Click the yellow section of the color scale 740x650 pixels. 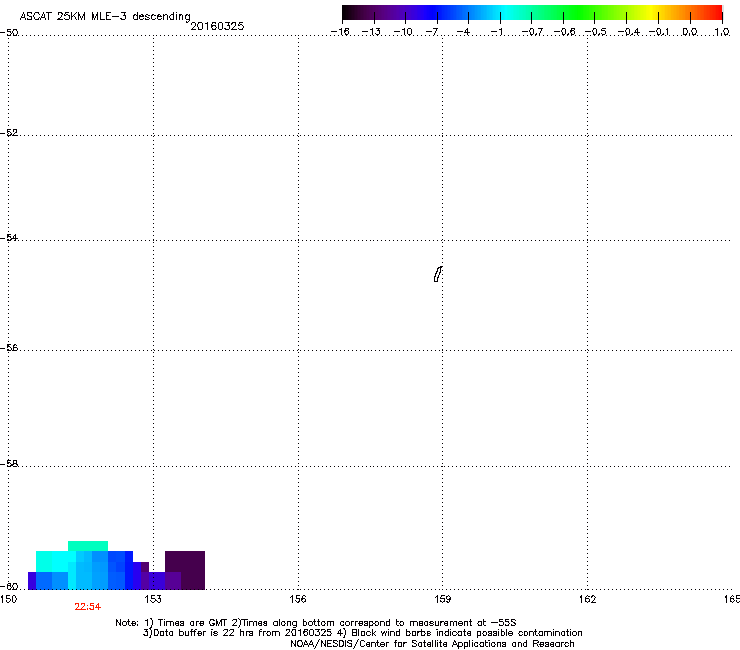coord(651,13)
